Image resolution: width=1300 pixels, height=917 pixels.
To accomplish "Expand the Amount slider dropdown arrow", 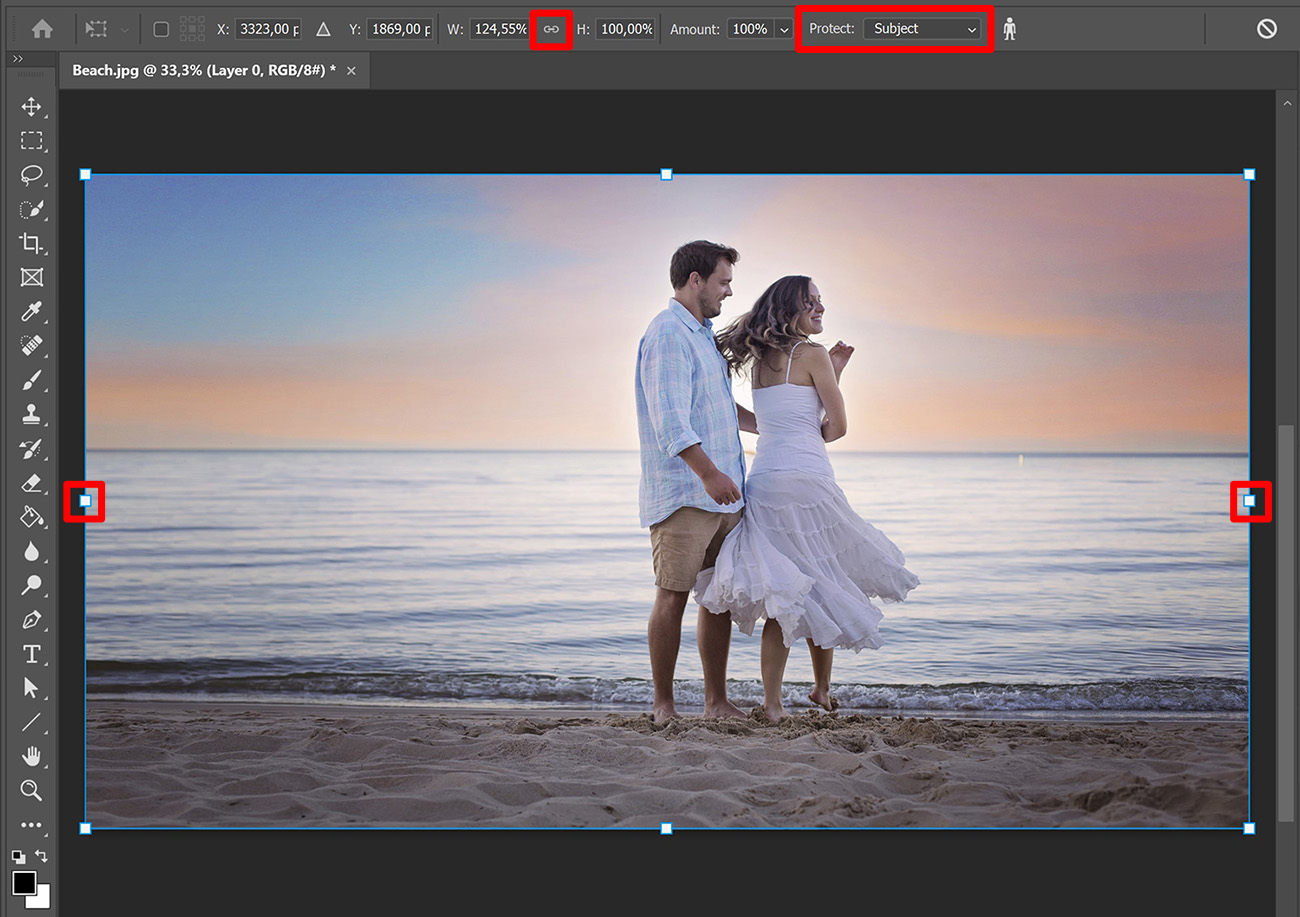I will [x=782, y=29].
